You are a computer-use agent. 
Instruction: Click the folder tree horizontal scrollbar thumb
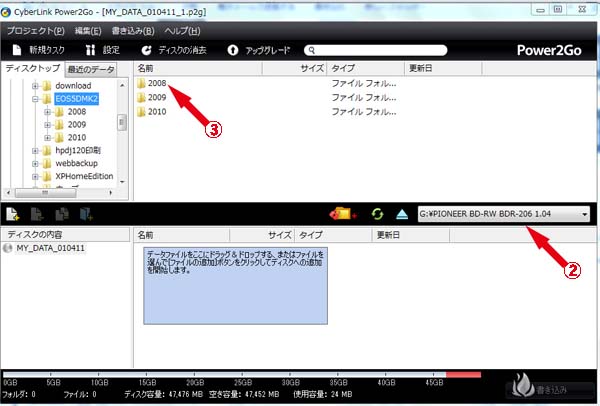click(x=45, y=192)
